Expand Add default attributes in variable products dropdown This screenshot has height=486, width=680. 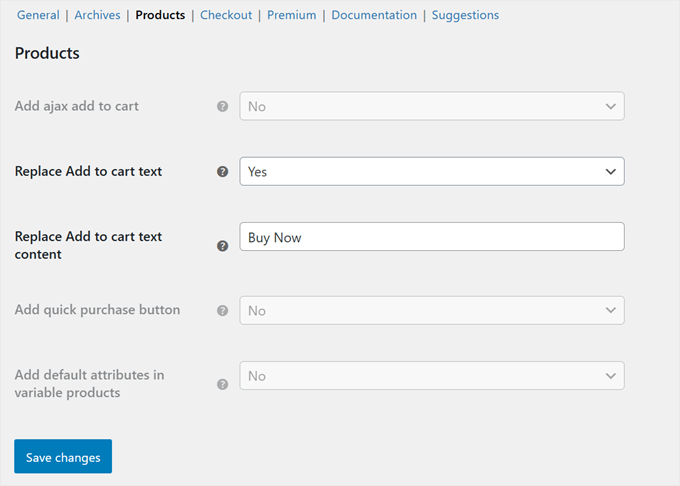click(x=431, y=376)
